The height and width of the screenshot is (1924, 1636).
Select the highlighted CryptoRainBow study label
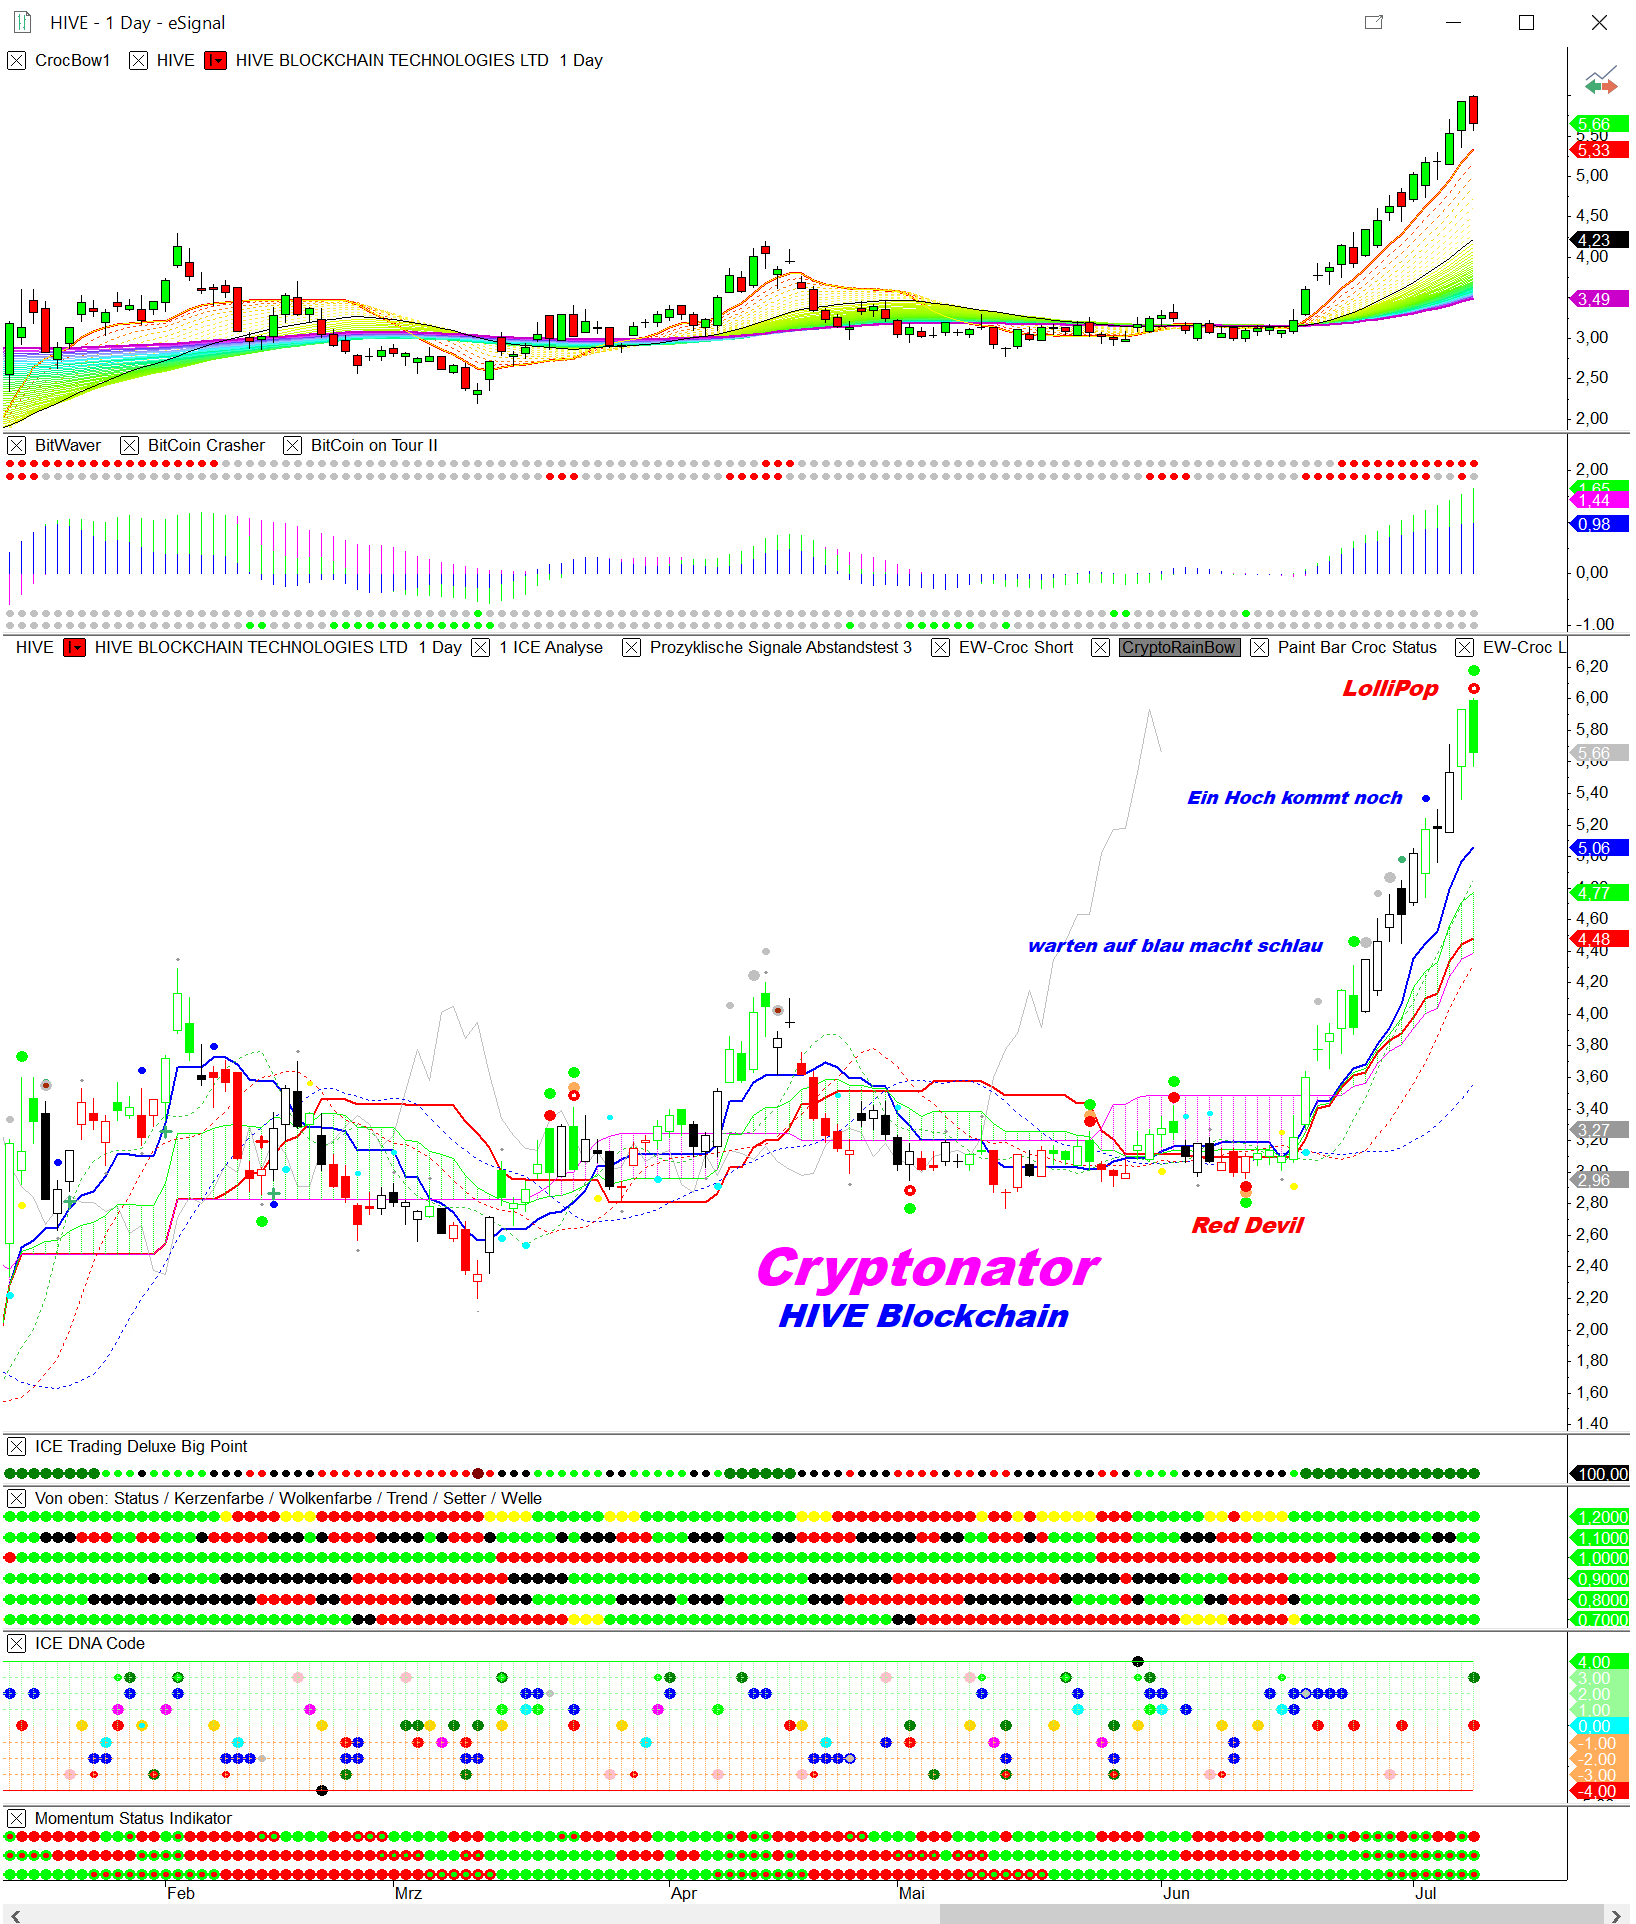click(x=1178, y=647)
